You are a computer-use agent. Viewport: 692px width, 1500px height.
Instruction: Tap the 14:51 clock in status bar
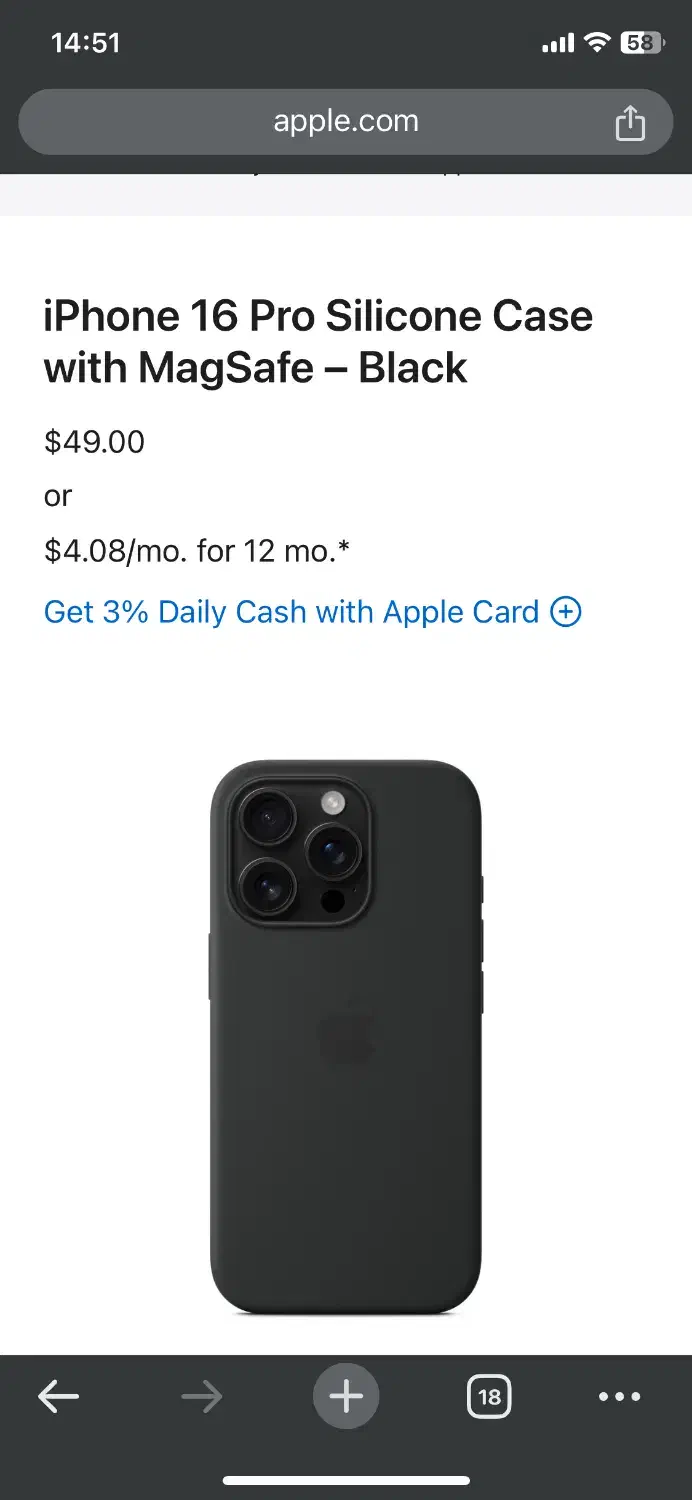coord(86,43)
